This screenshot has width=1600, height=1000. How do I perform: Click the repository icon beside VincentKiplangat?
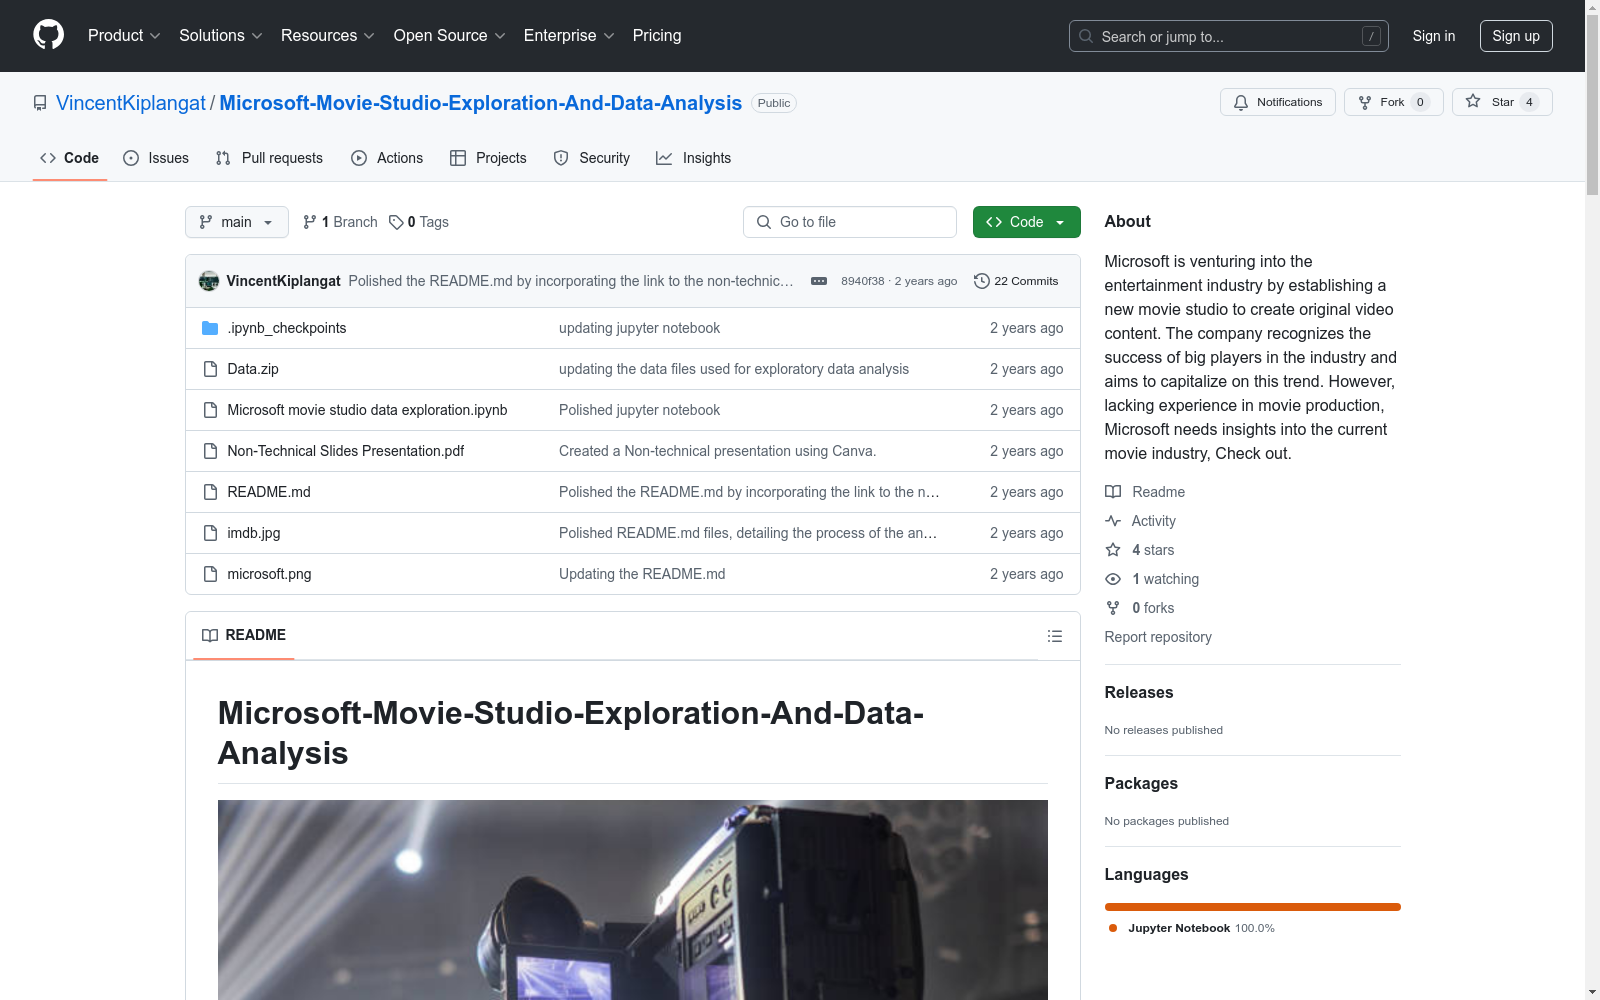pyautogui.click(x=40, y=103)
